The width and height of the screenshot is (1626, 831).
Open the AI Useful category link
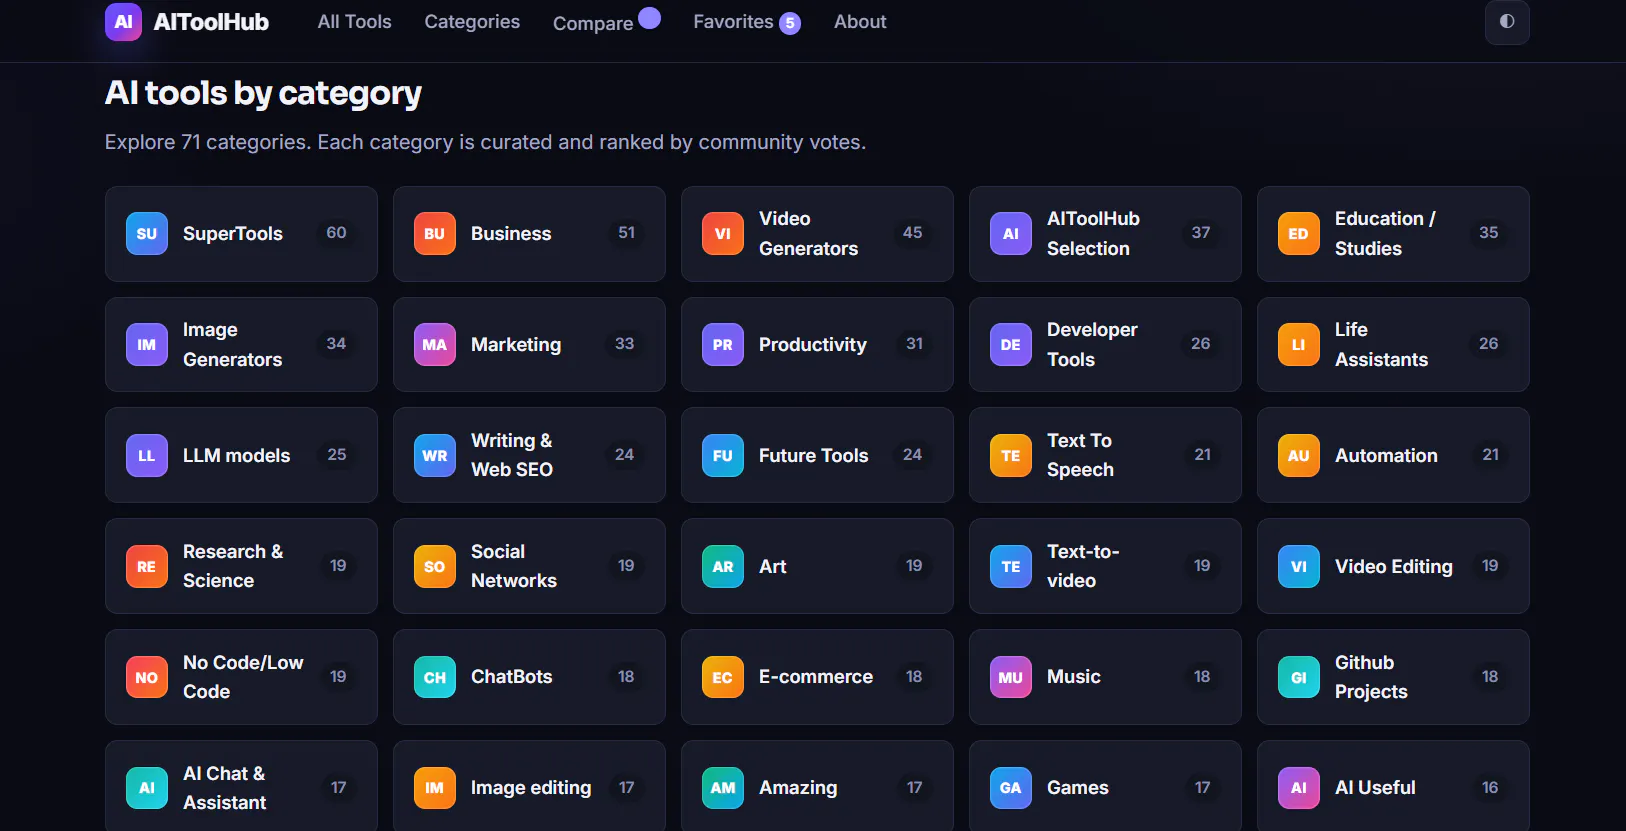coord(1393,786)
